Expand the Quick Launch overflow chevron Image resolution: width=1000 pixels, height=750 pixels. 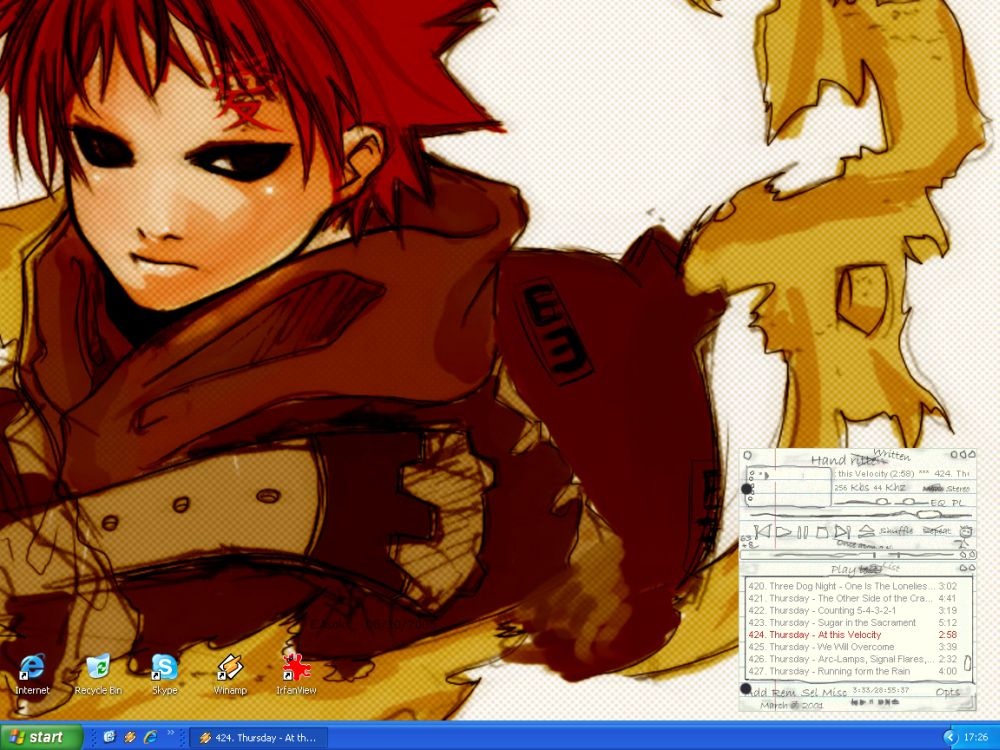click(x=171, y=733)
